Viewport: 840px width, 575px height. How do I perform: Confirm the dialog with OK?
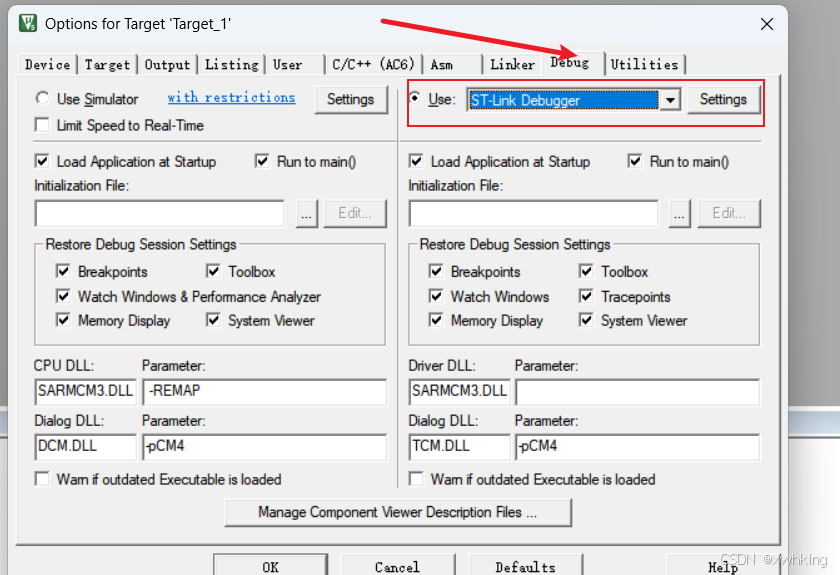click(271, 566)
